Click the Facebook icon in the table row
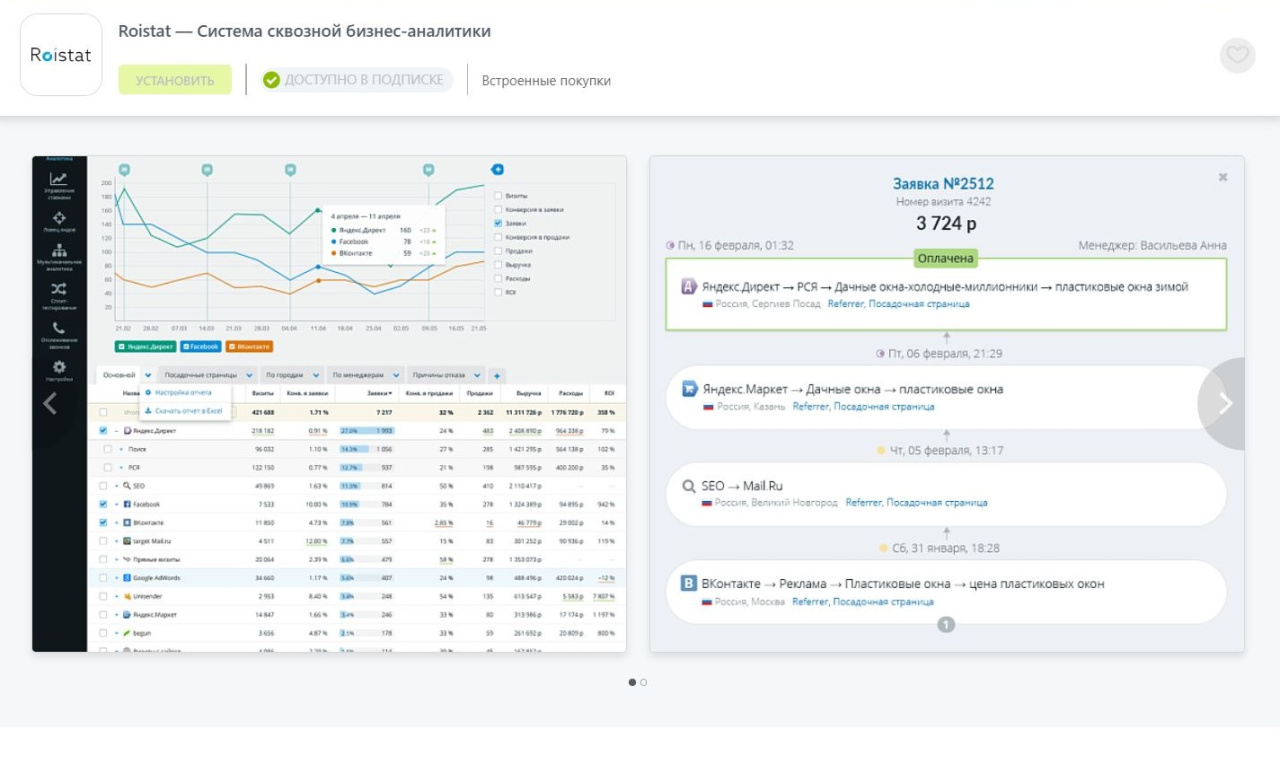 click(128, 505)
